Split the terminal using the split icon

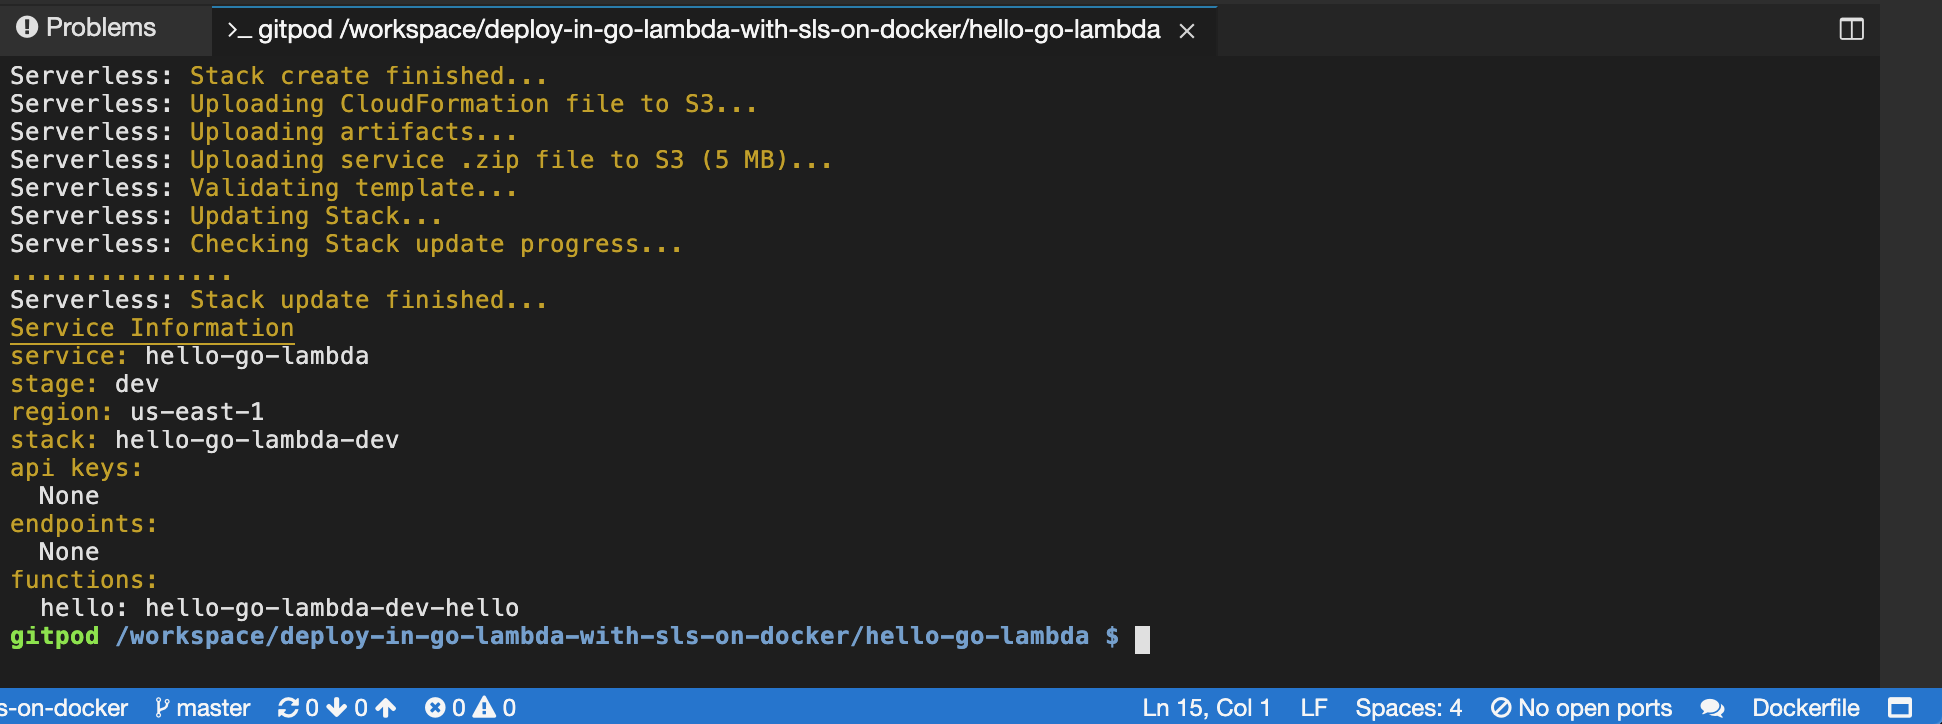pos(1850,29)
